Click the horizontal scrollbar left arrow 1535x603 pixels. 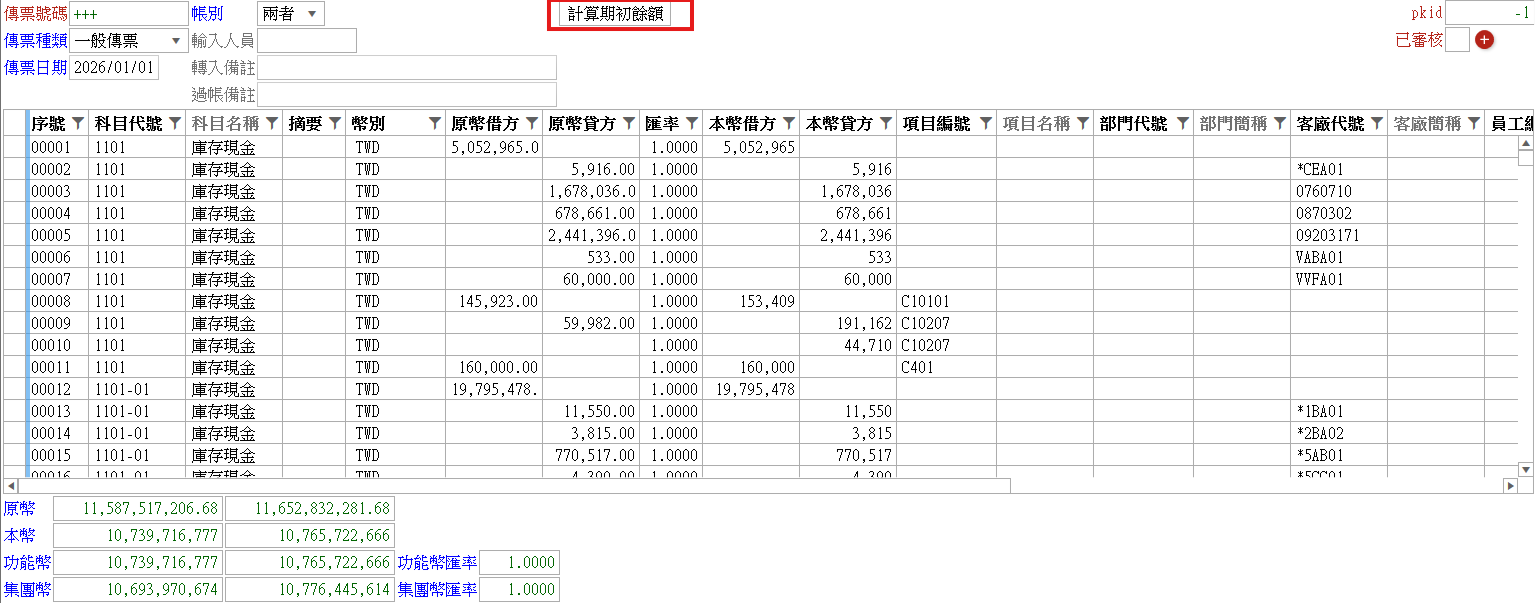point(11,486)
